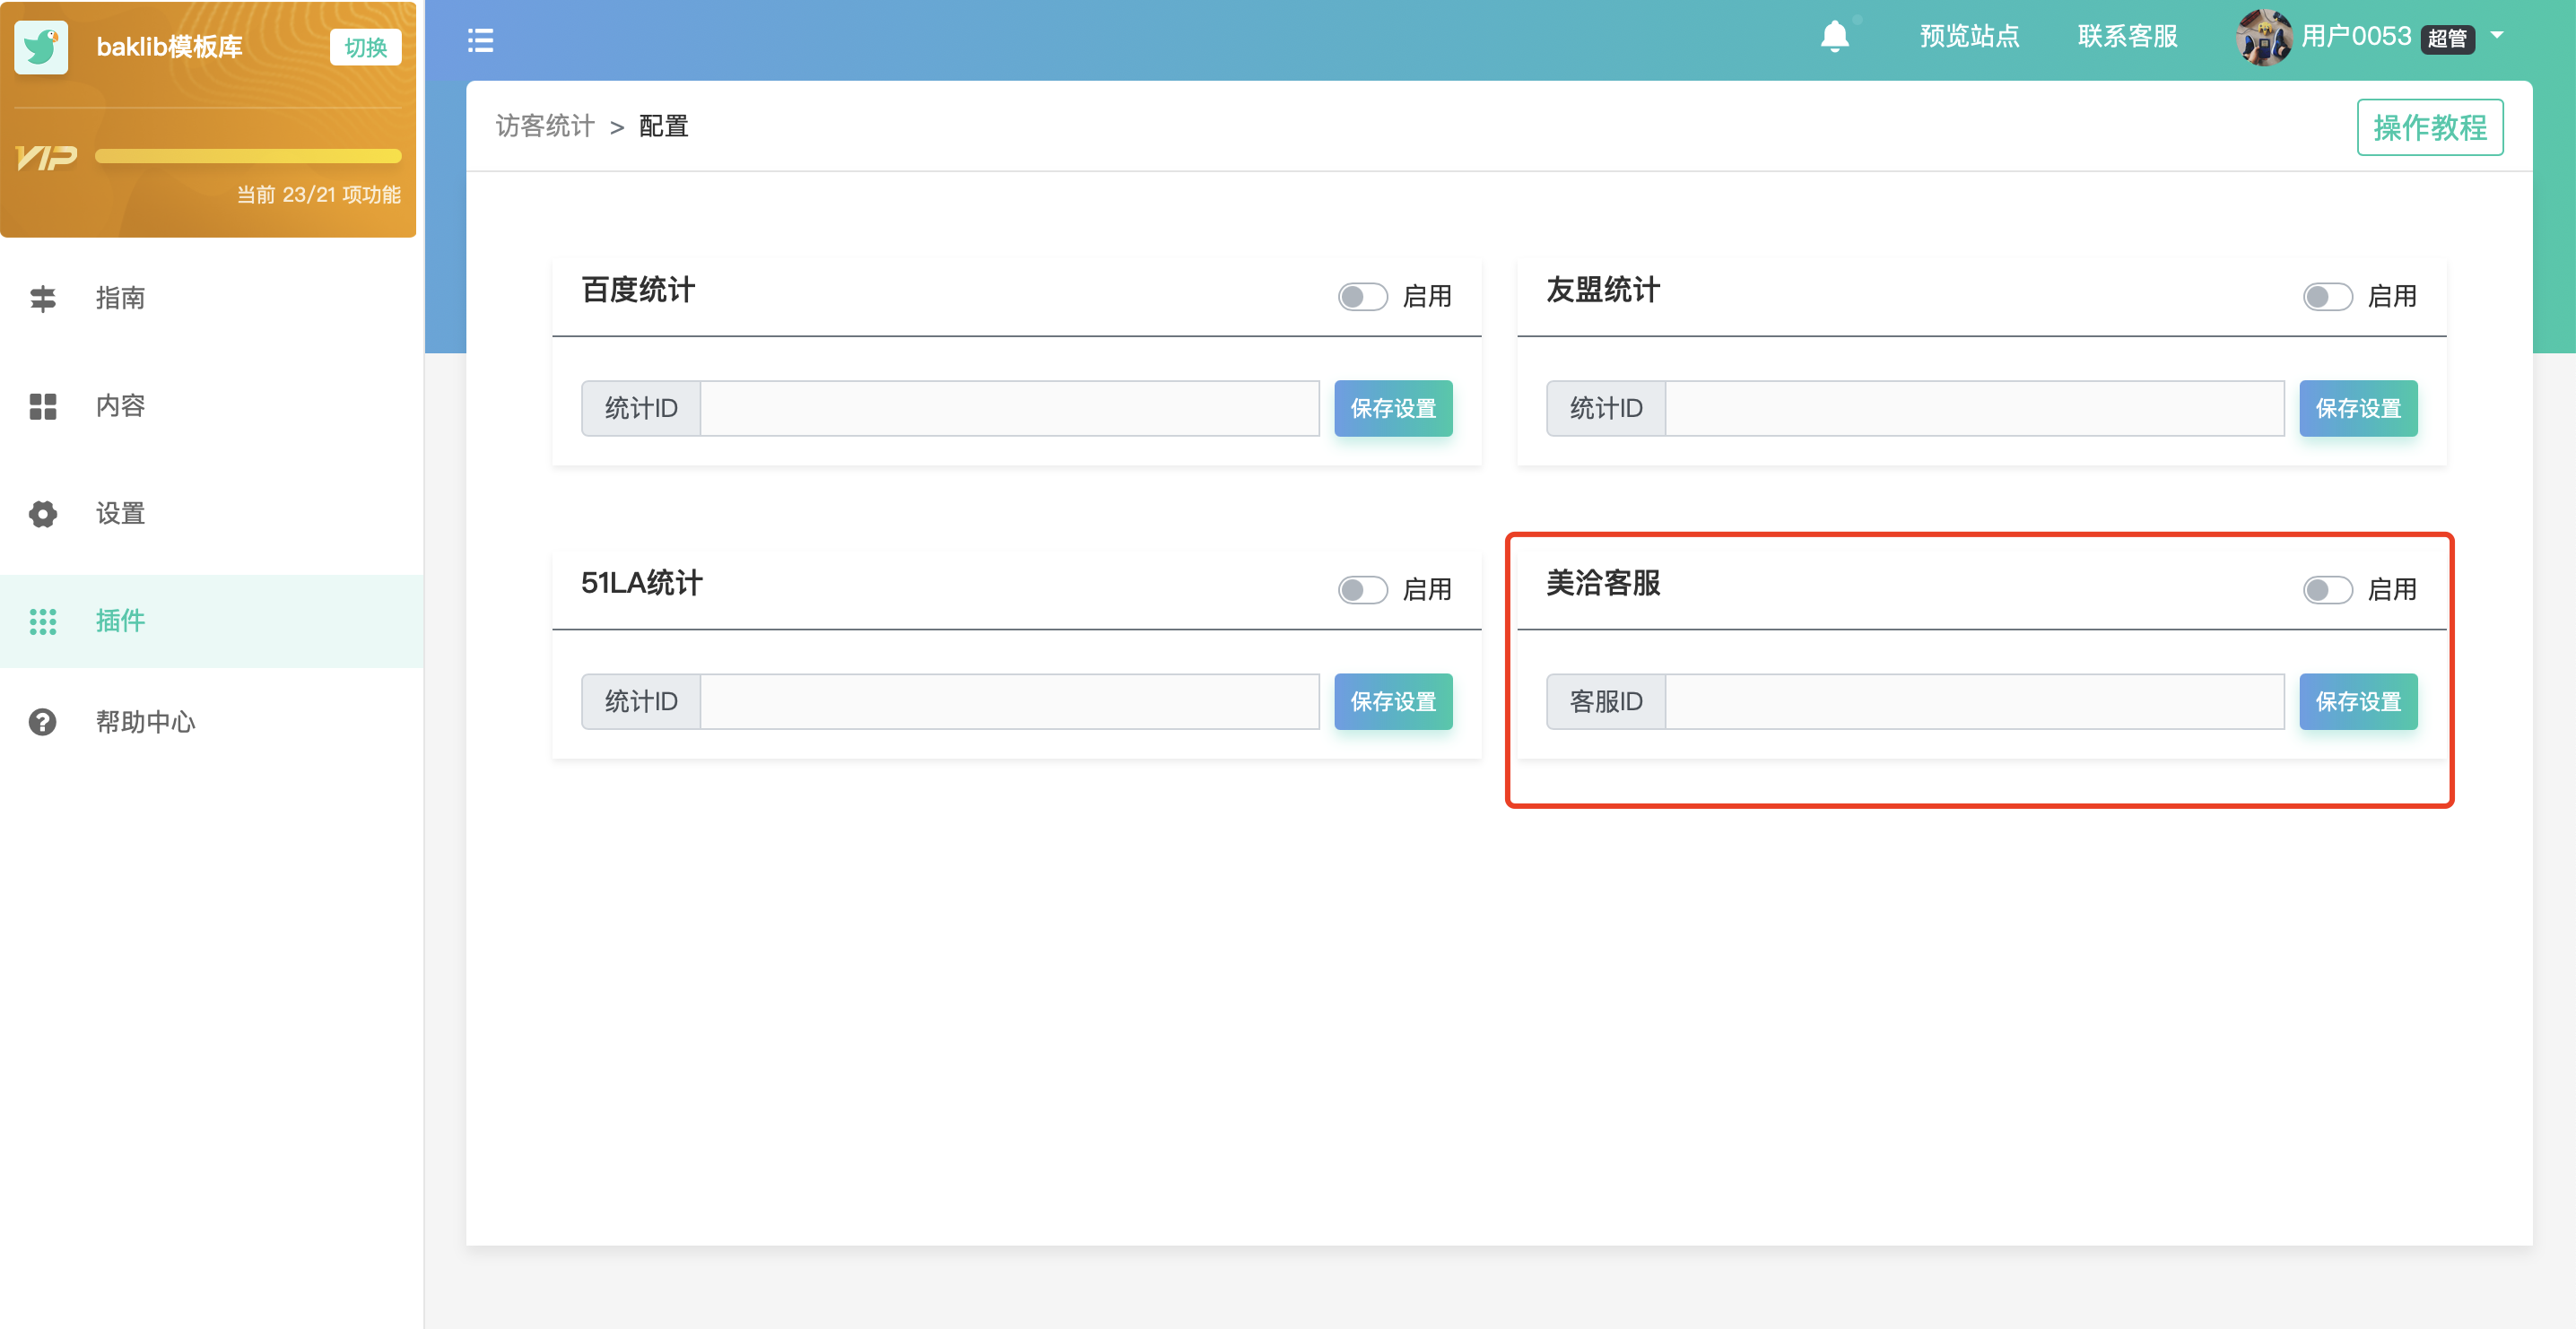This screenshot has width=2576, height=1329.
Task: Open the 指南 menu item
Action: click(x=212, y=298)
